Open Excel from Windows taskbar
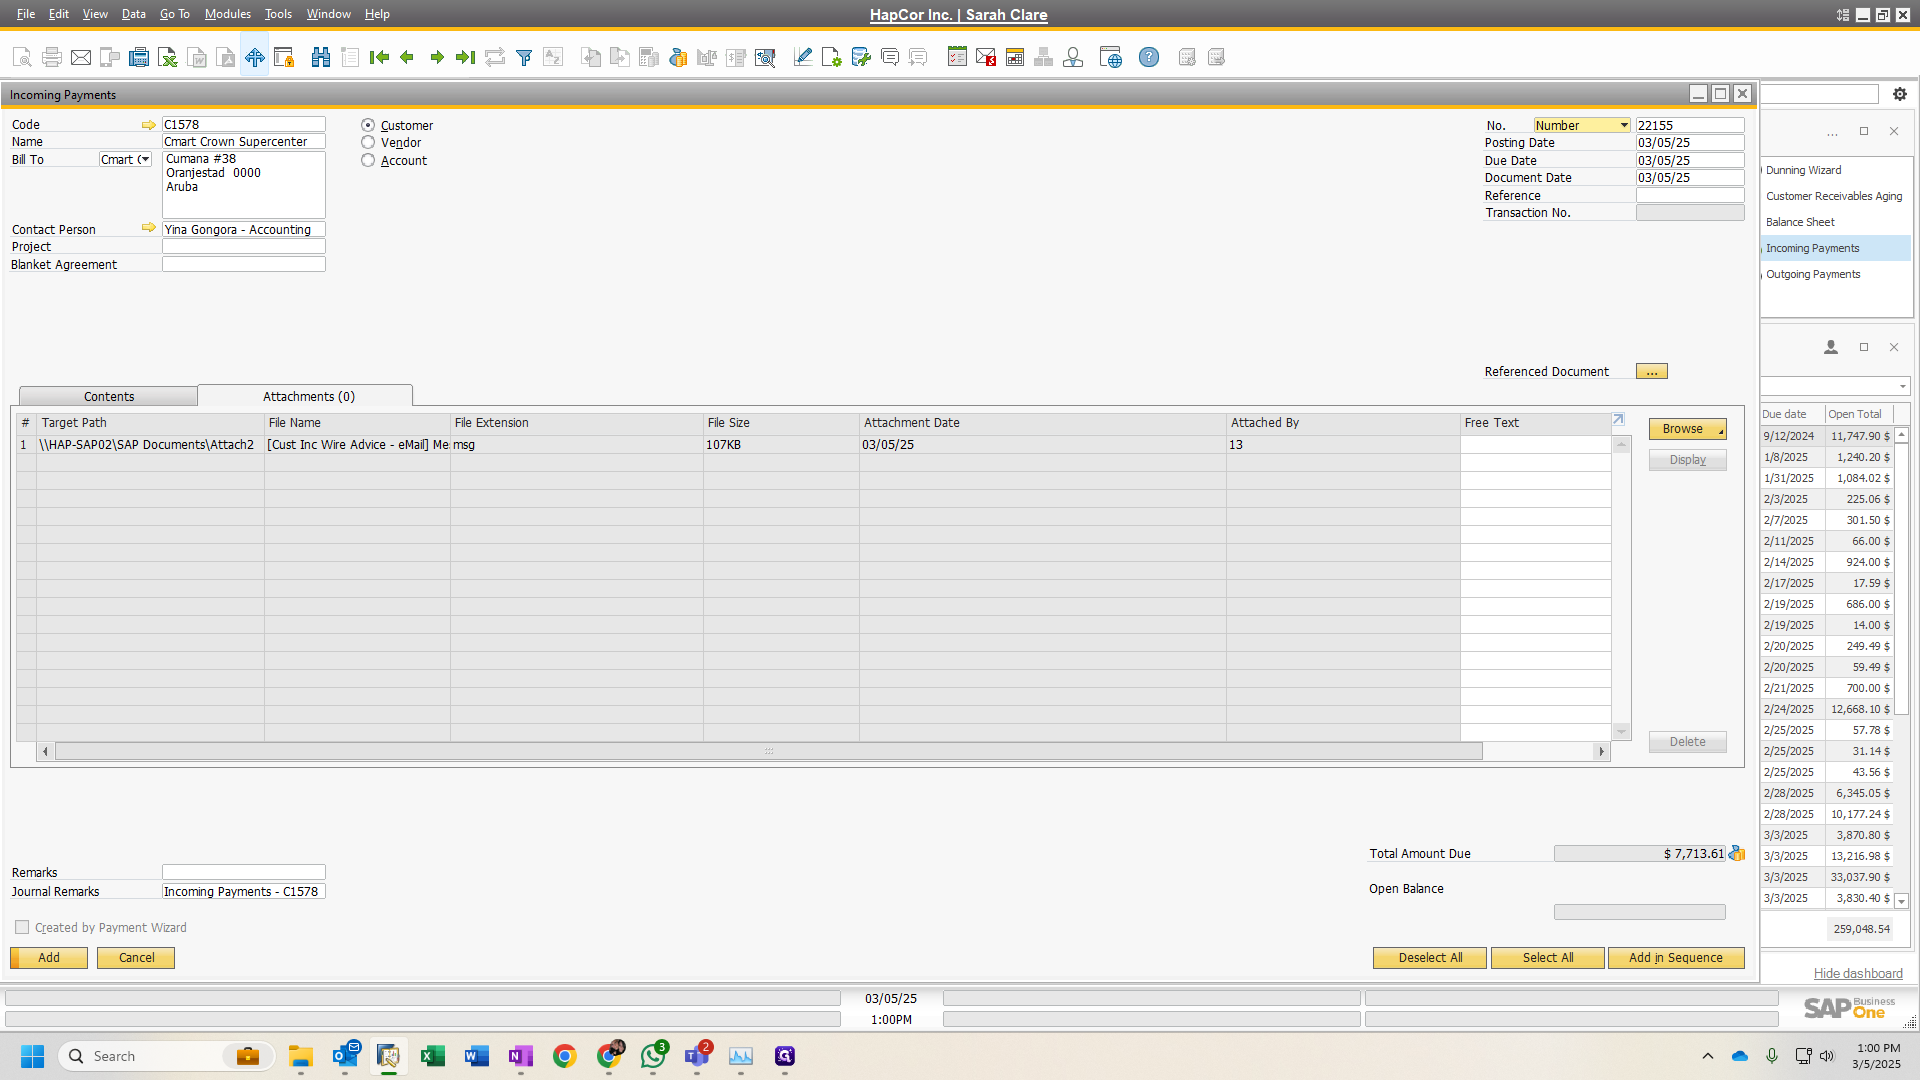The height and width of the screenshot is (1080, 1920). coord(433,1056)
